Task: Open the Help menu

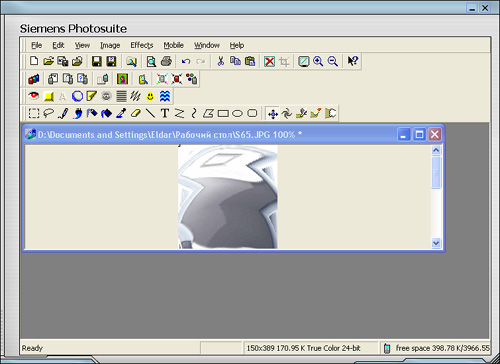Action: pos(237,45)
